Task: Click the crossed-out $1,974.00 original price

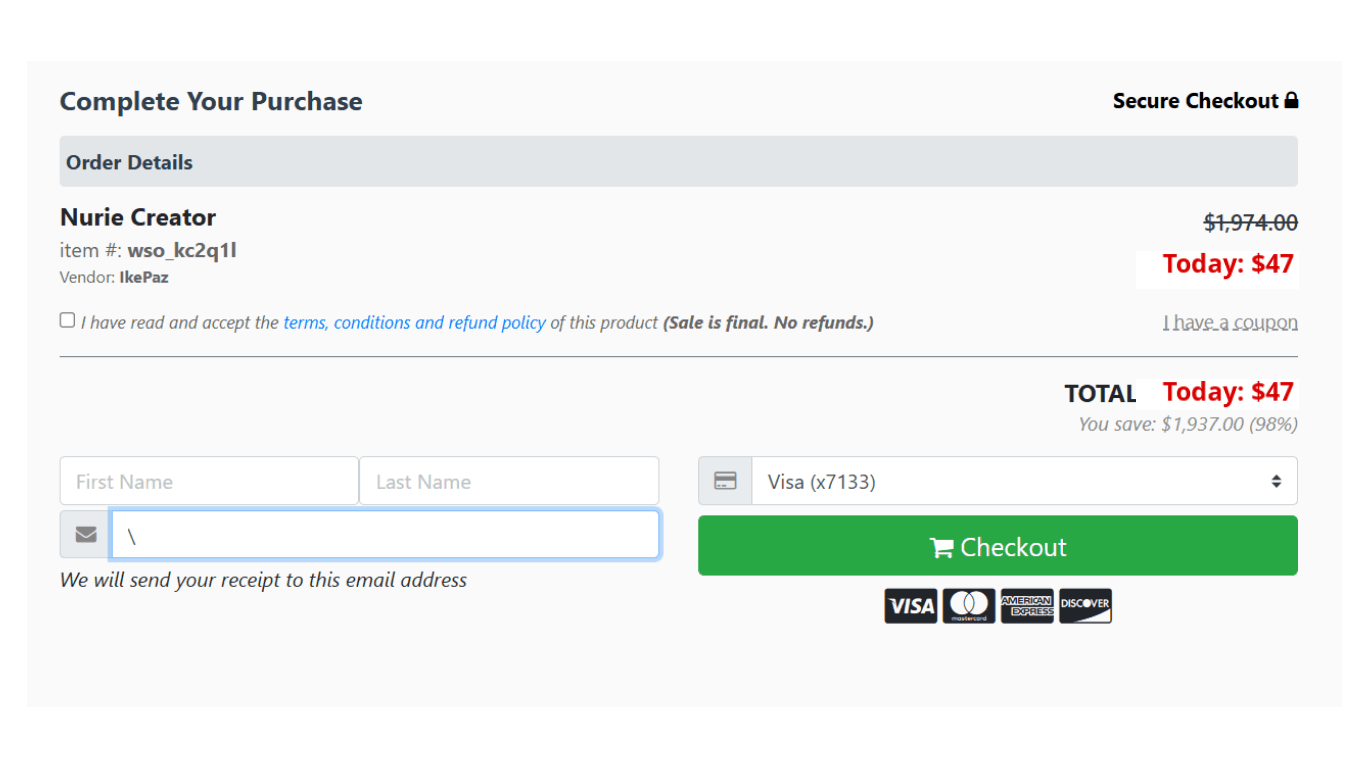Action: tap(1250, 222)
